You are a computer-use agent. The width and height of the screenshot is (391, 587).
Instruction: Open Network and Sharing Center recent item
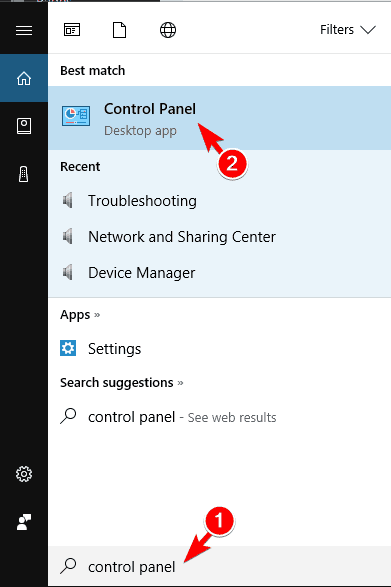[x=219, y=237]
